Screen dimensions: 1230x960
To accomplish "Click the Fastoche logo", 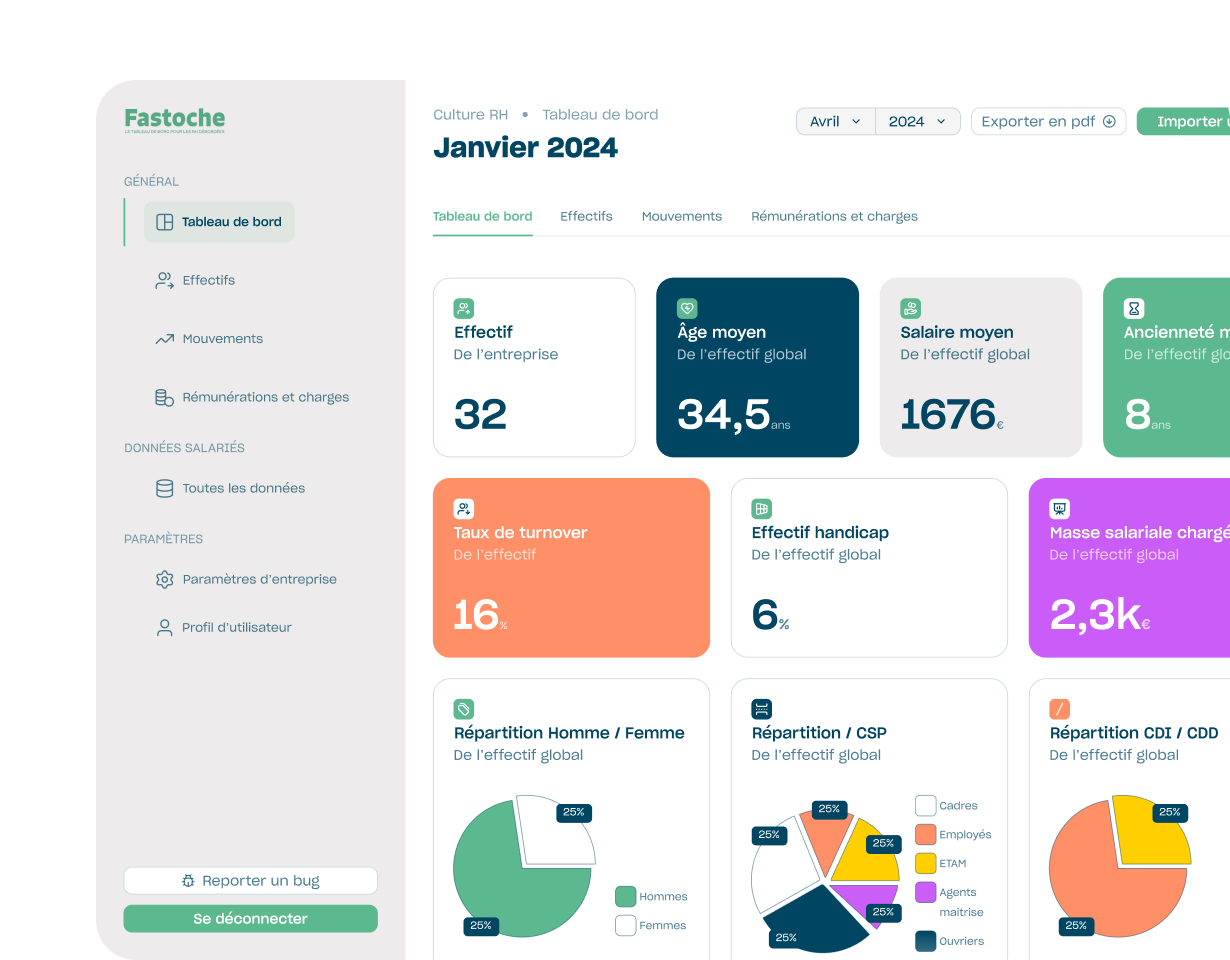I will (175, 120).
